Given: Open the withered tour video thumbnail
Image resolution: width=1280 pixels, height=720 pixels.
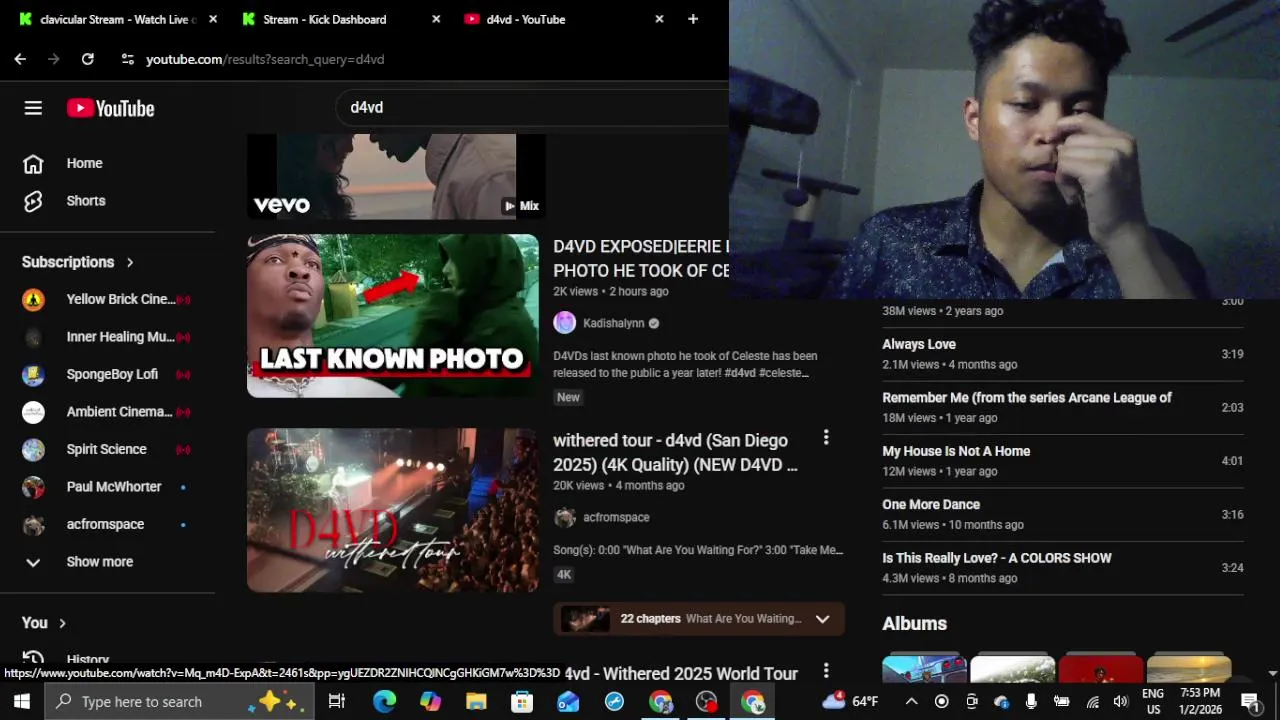Looking at the screenshot, I should [393, 510].
